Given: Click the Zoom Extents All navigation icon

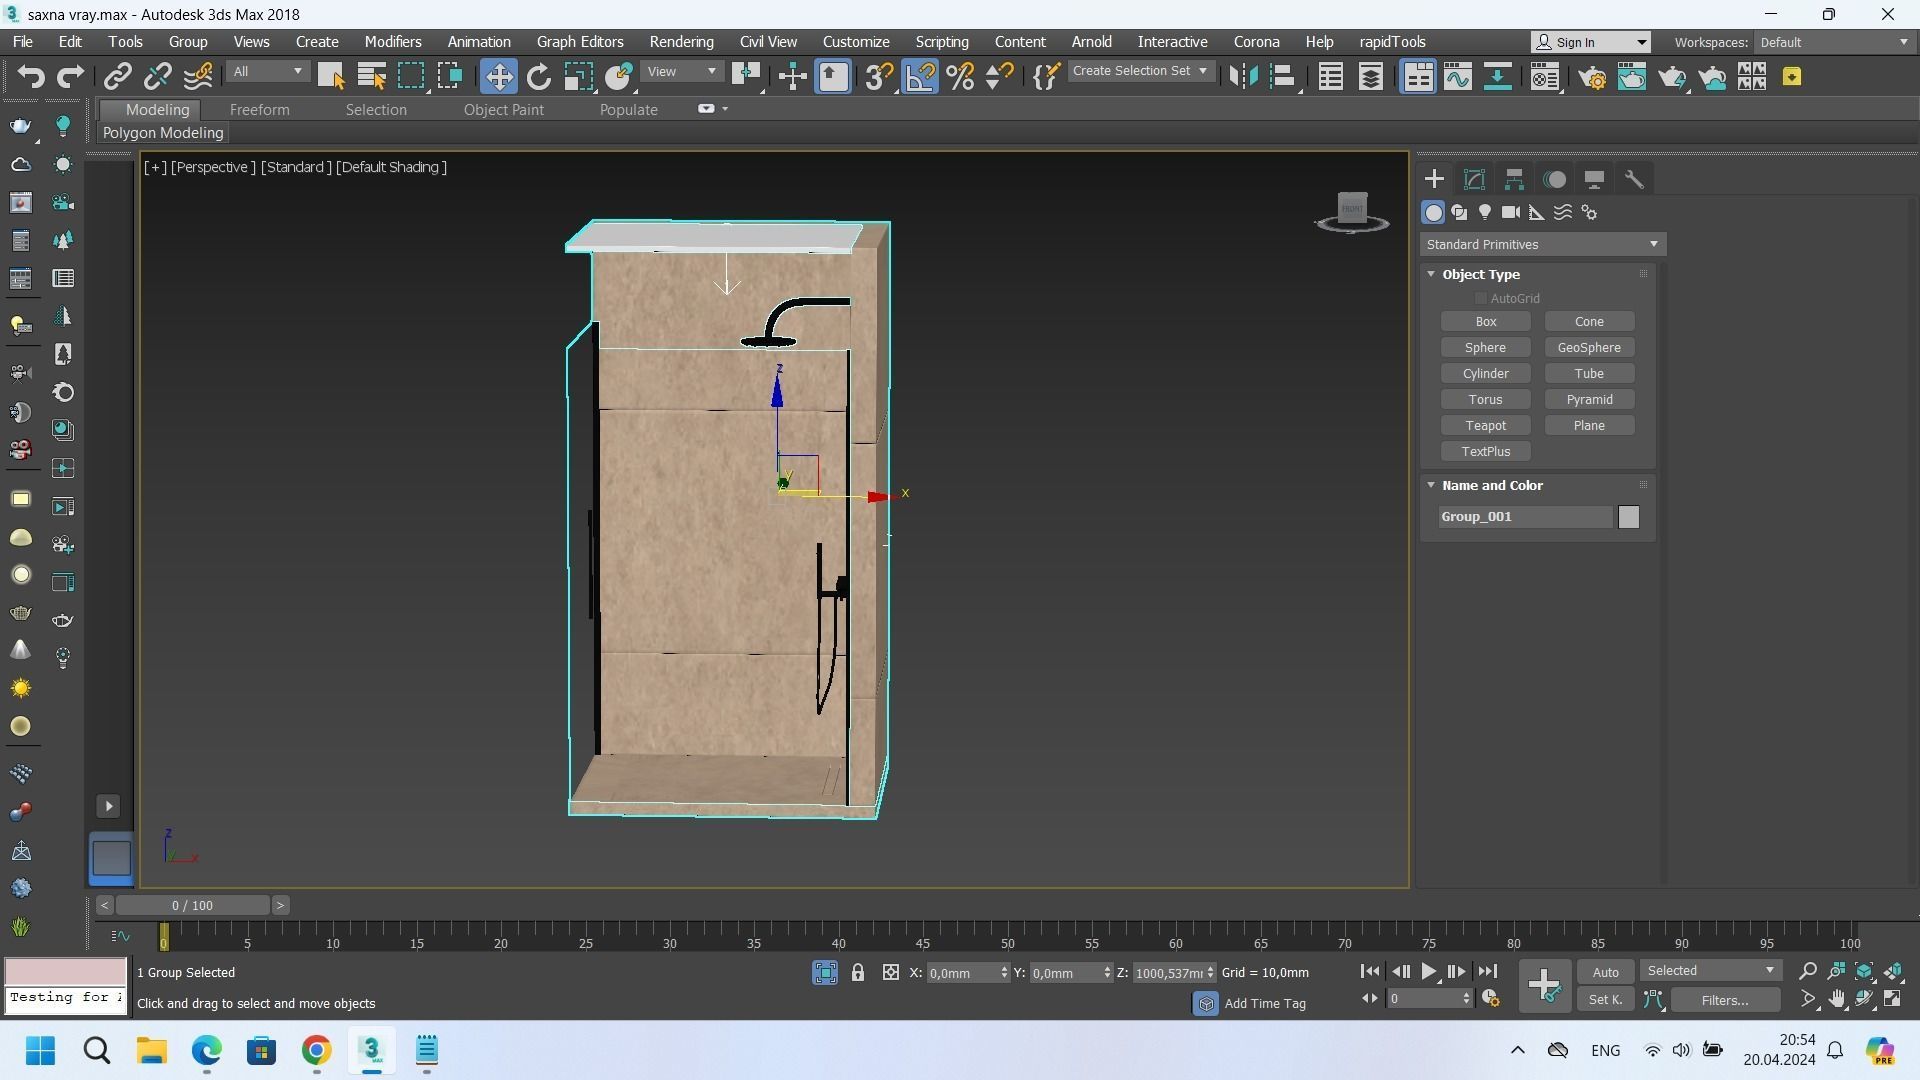Looking at the screenshot, I should pos(1893,971).
